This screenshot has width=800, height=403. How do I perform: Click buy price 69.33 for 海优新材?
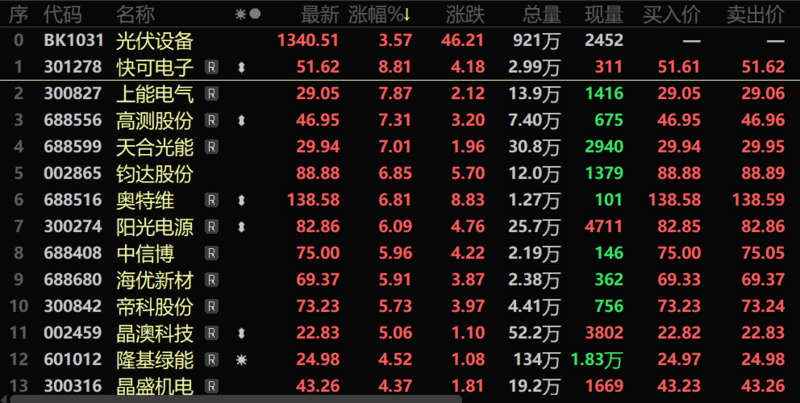[679, 280]
